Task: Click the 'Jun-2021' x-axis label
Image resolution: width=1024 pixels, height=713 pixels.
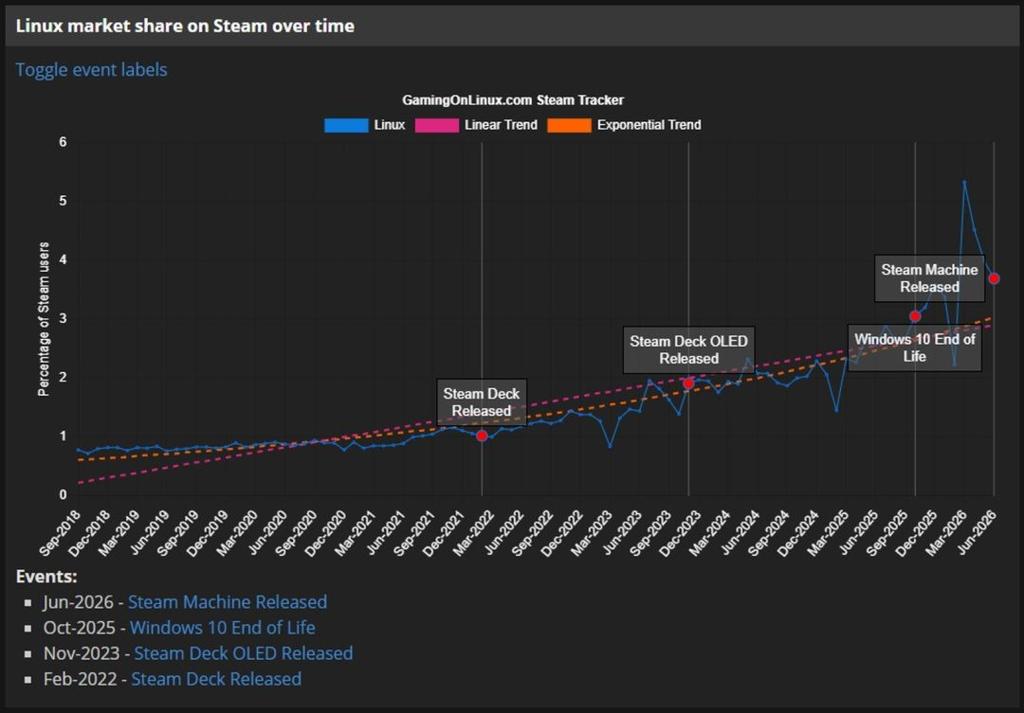Action: point(385,532)
